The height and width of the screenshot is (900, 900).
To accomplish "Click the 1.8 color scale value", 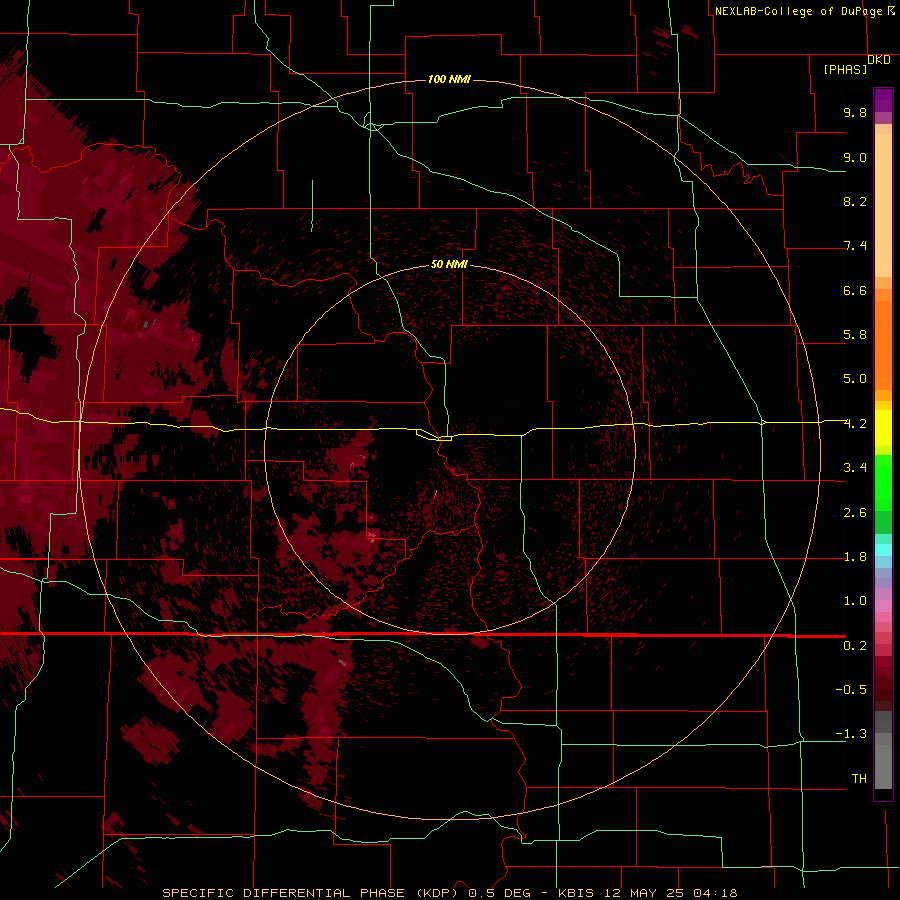I will point(855,557).
